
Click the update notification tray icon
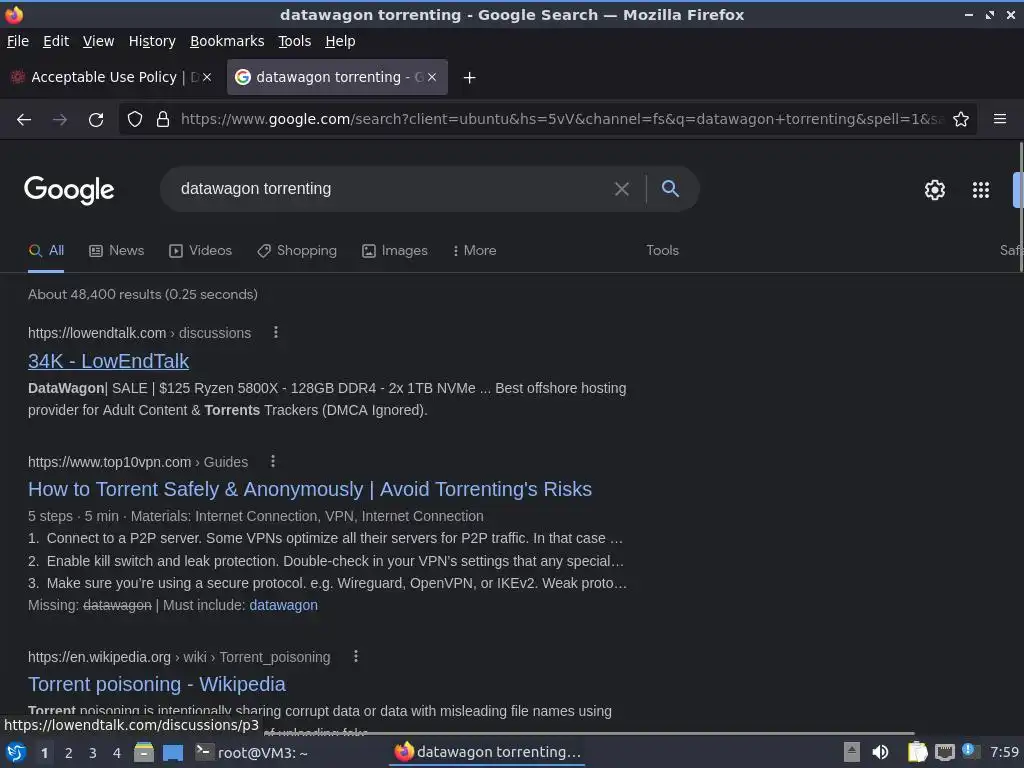point(970,751)
